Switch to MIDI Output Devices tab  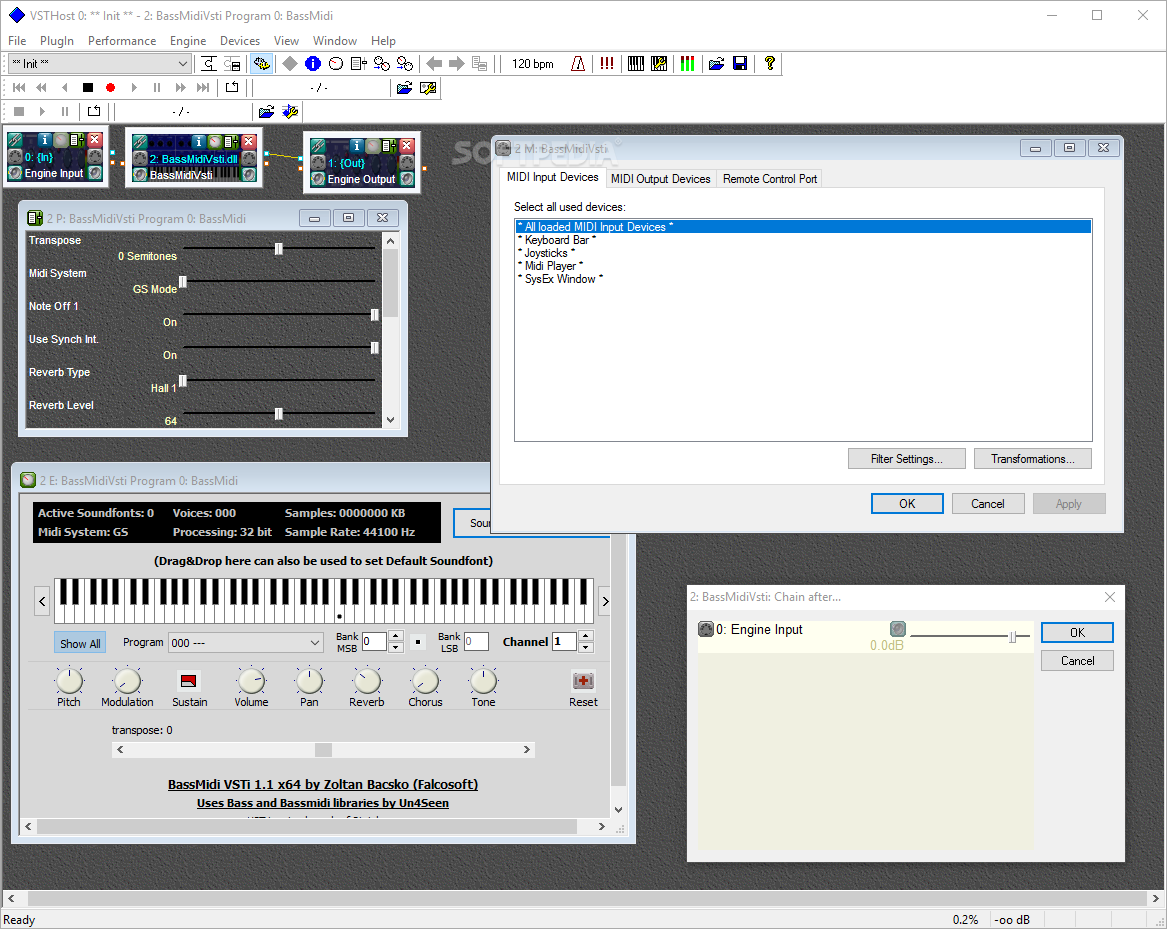[660, 179]
